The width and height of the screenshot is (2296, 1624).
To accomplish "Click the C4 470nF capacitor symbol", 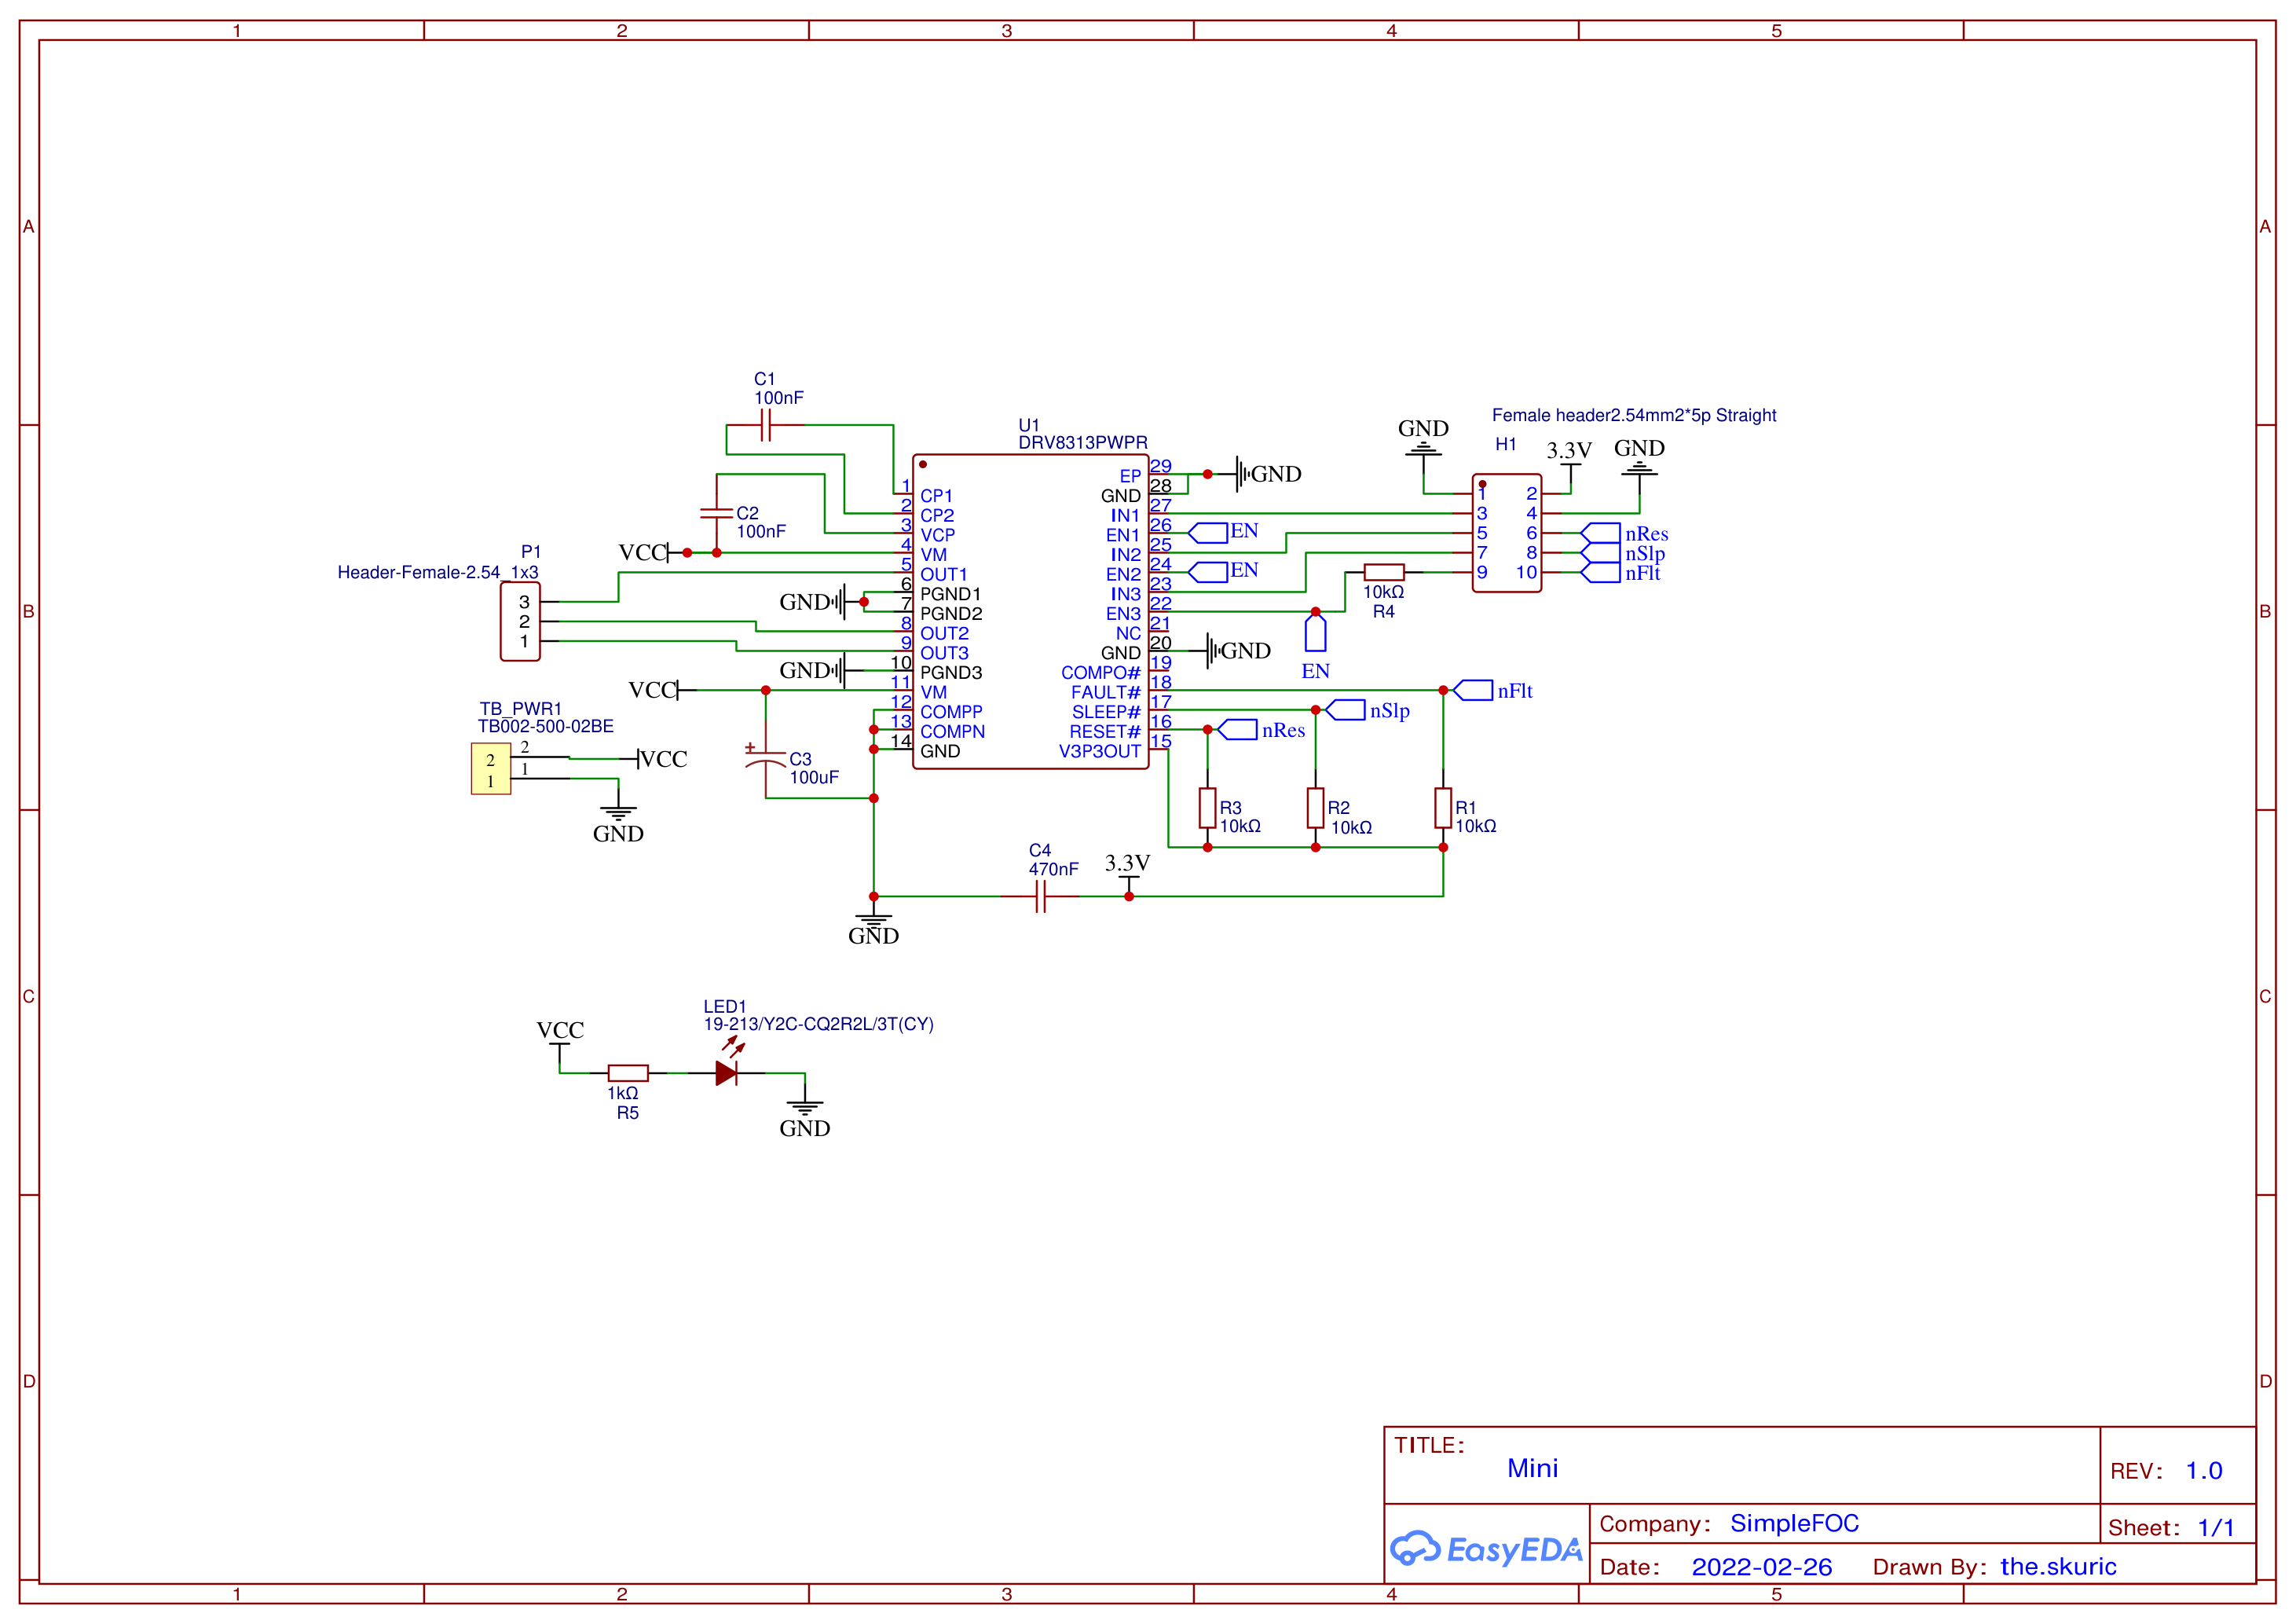I will (x=1040, y=896).
